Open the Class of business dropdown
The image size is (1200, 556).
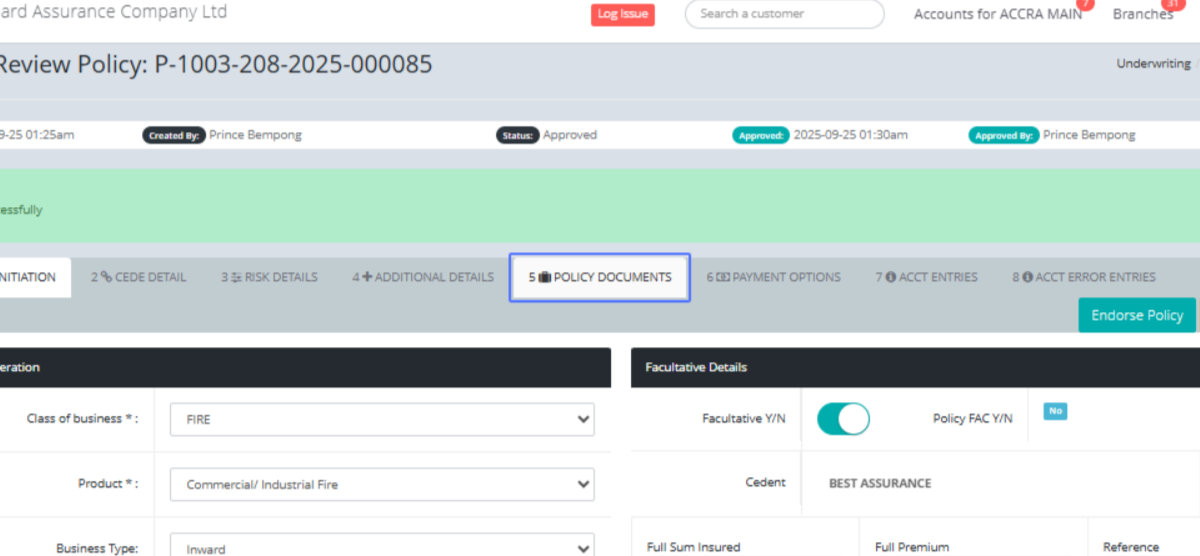(x=382, y=420)
